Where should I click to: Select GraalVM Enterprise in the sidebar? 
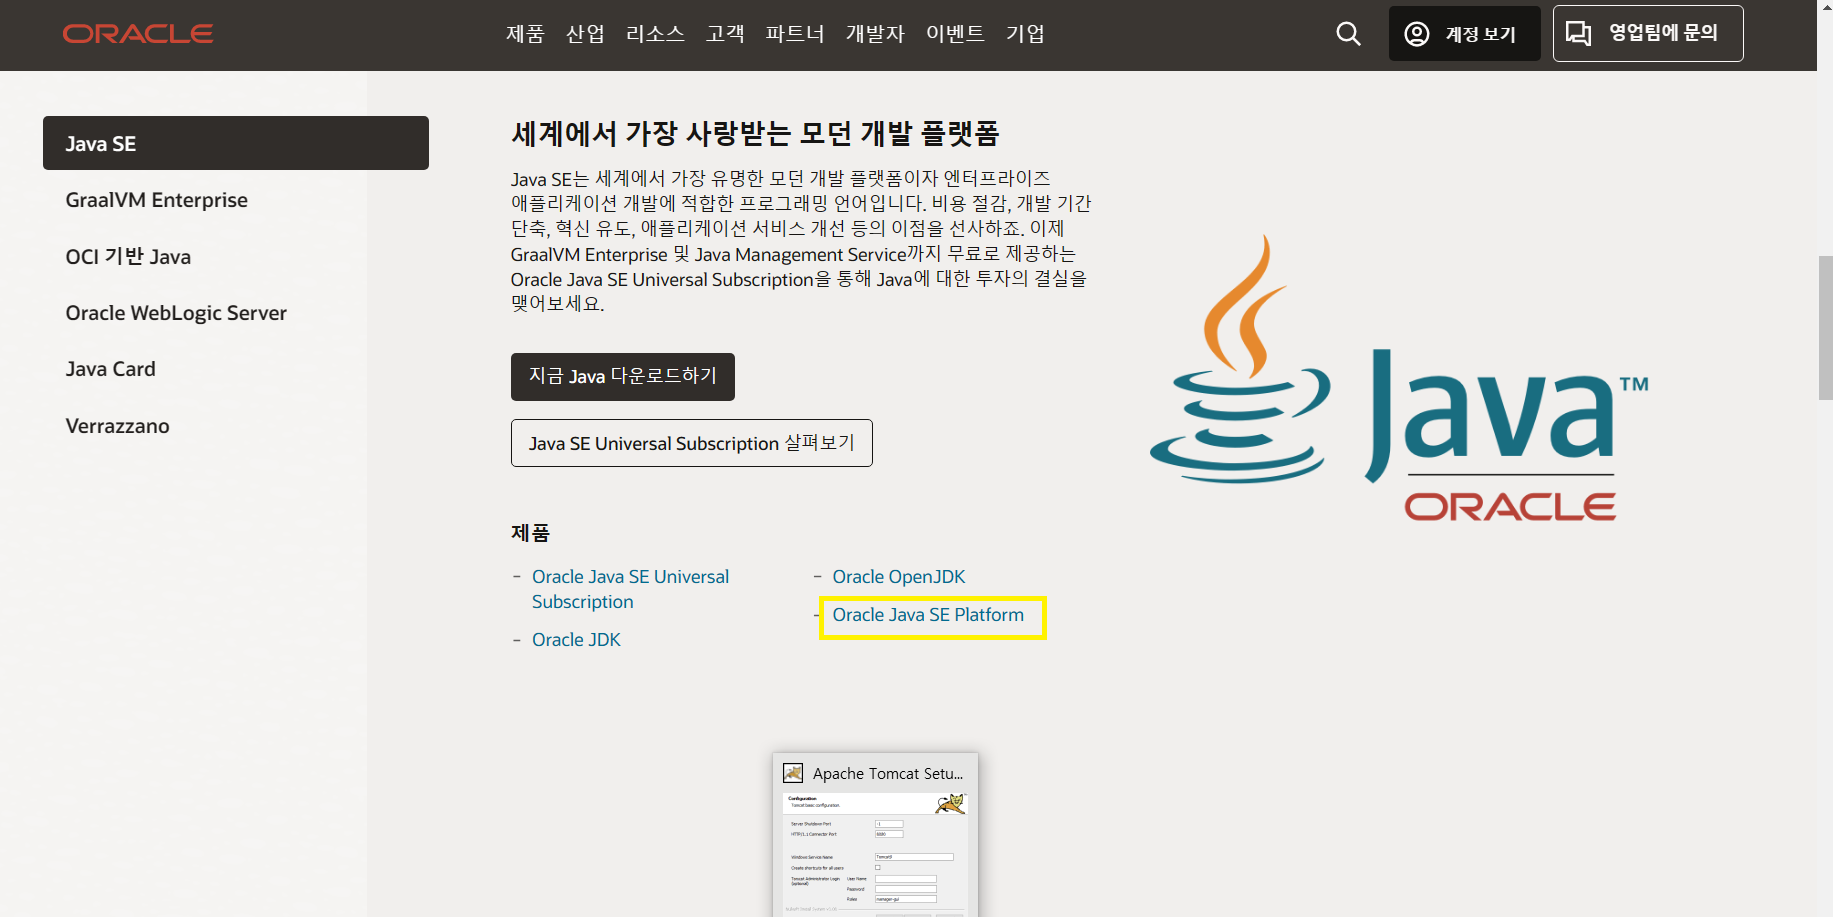coord(157,200)
